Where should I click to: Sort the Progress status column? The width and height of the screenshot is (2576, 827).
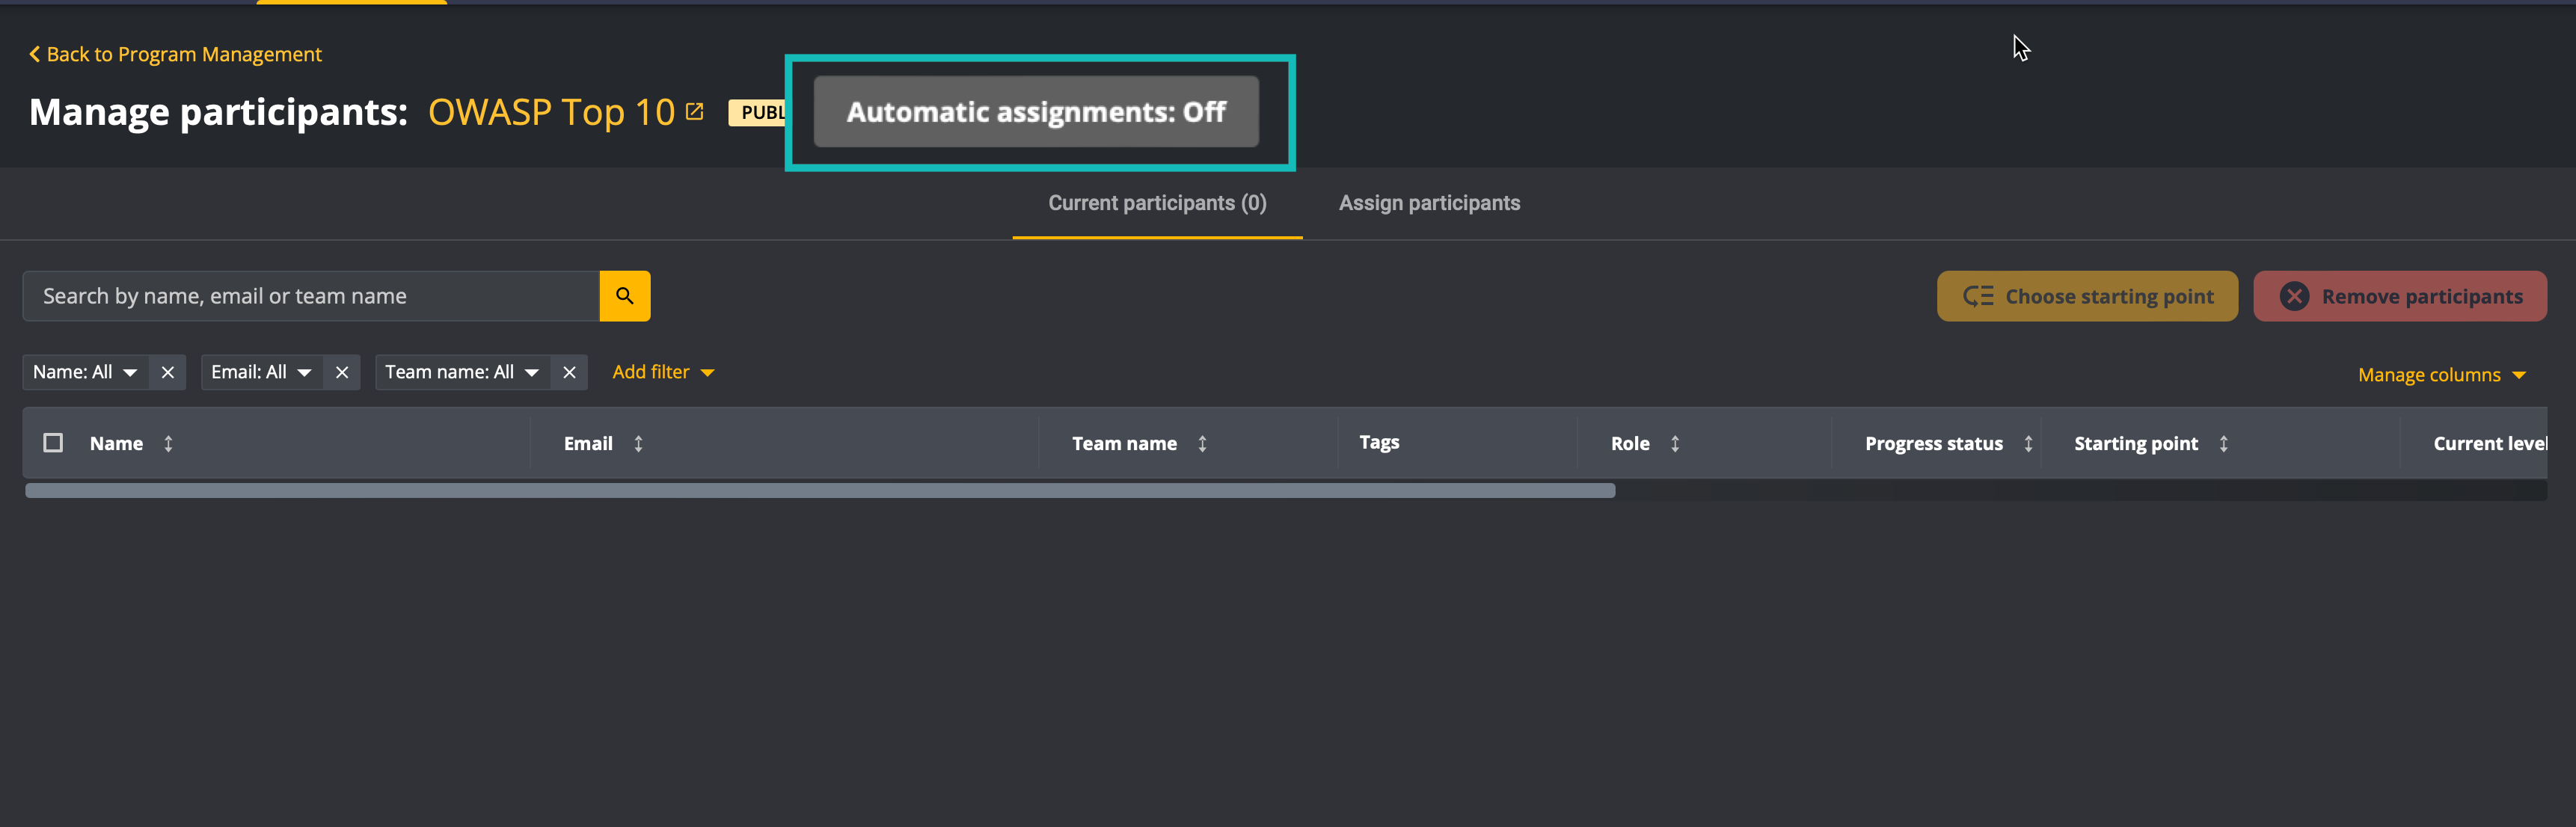[2028, 443]
